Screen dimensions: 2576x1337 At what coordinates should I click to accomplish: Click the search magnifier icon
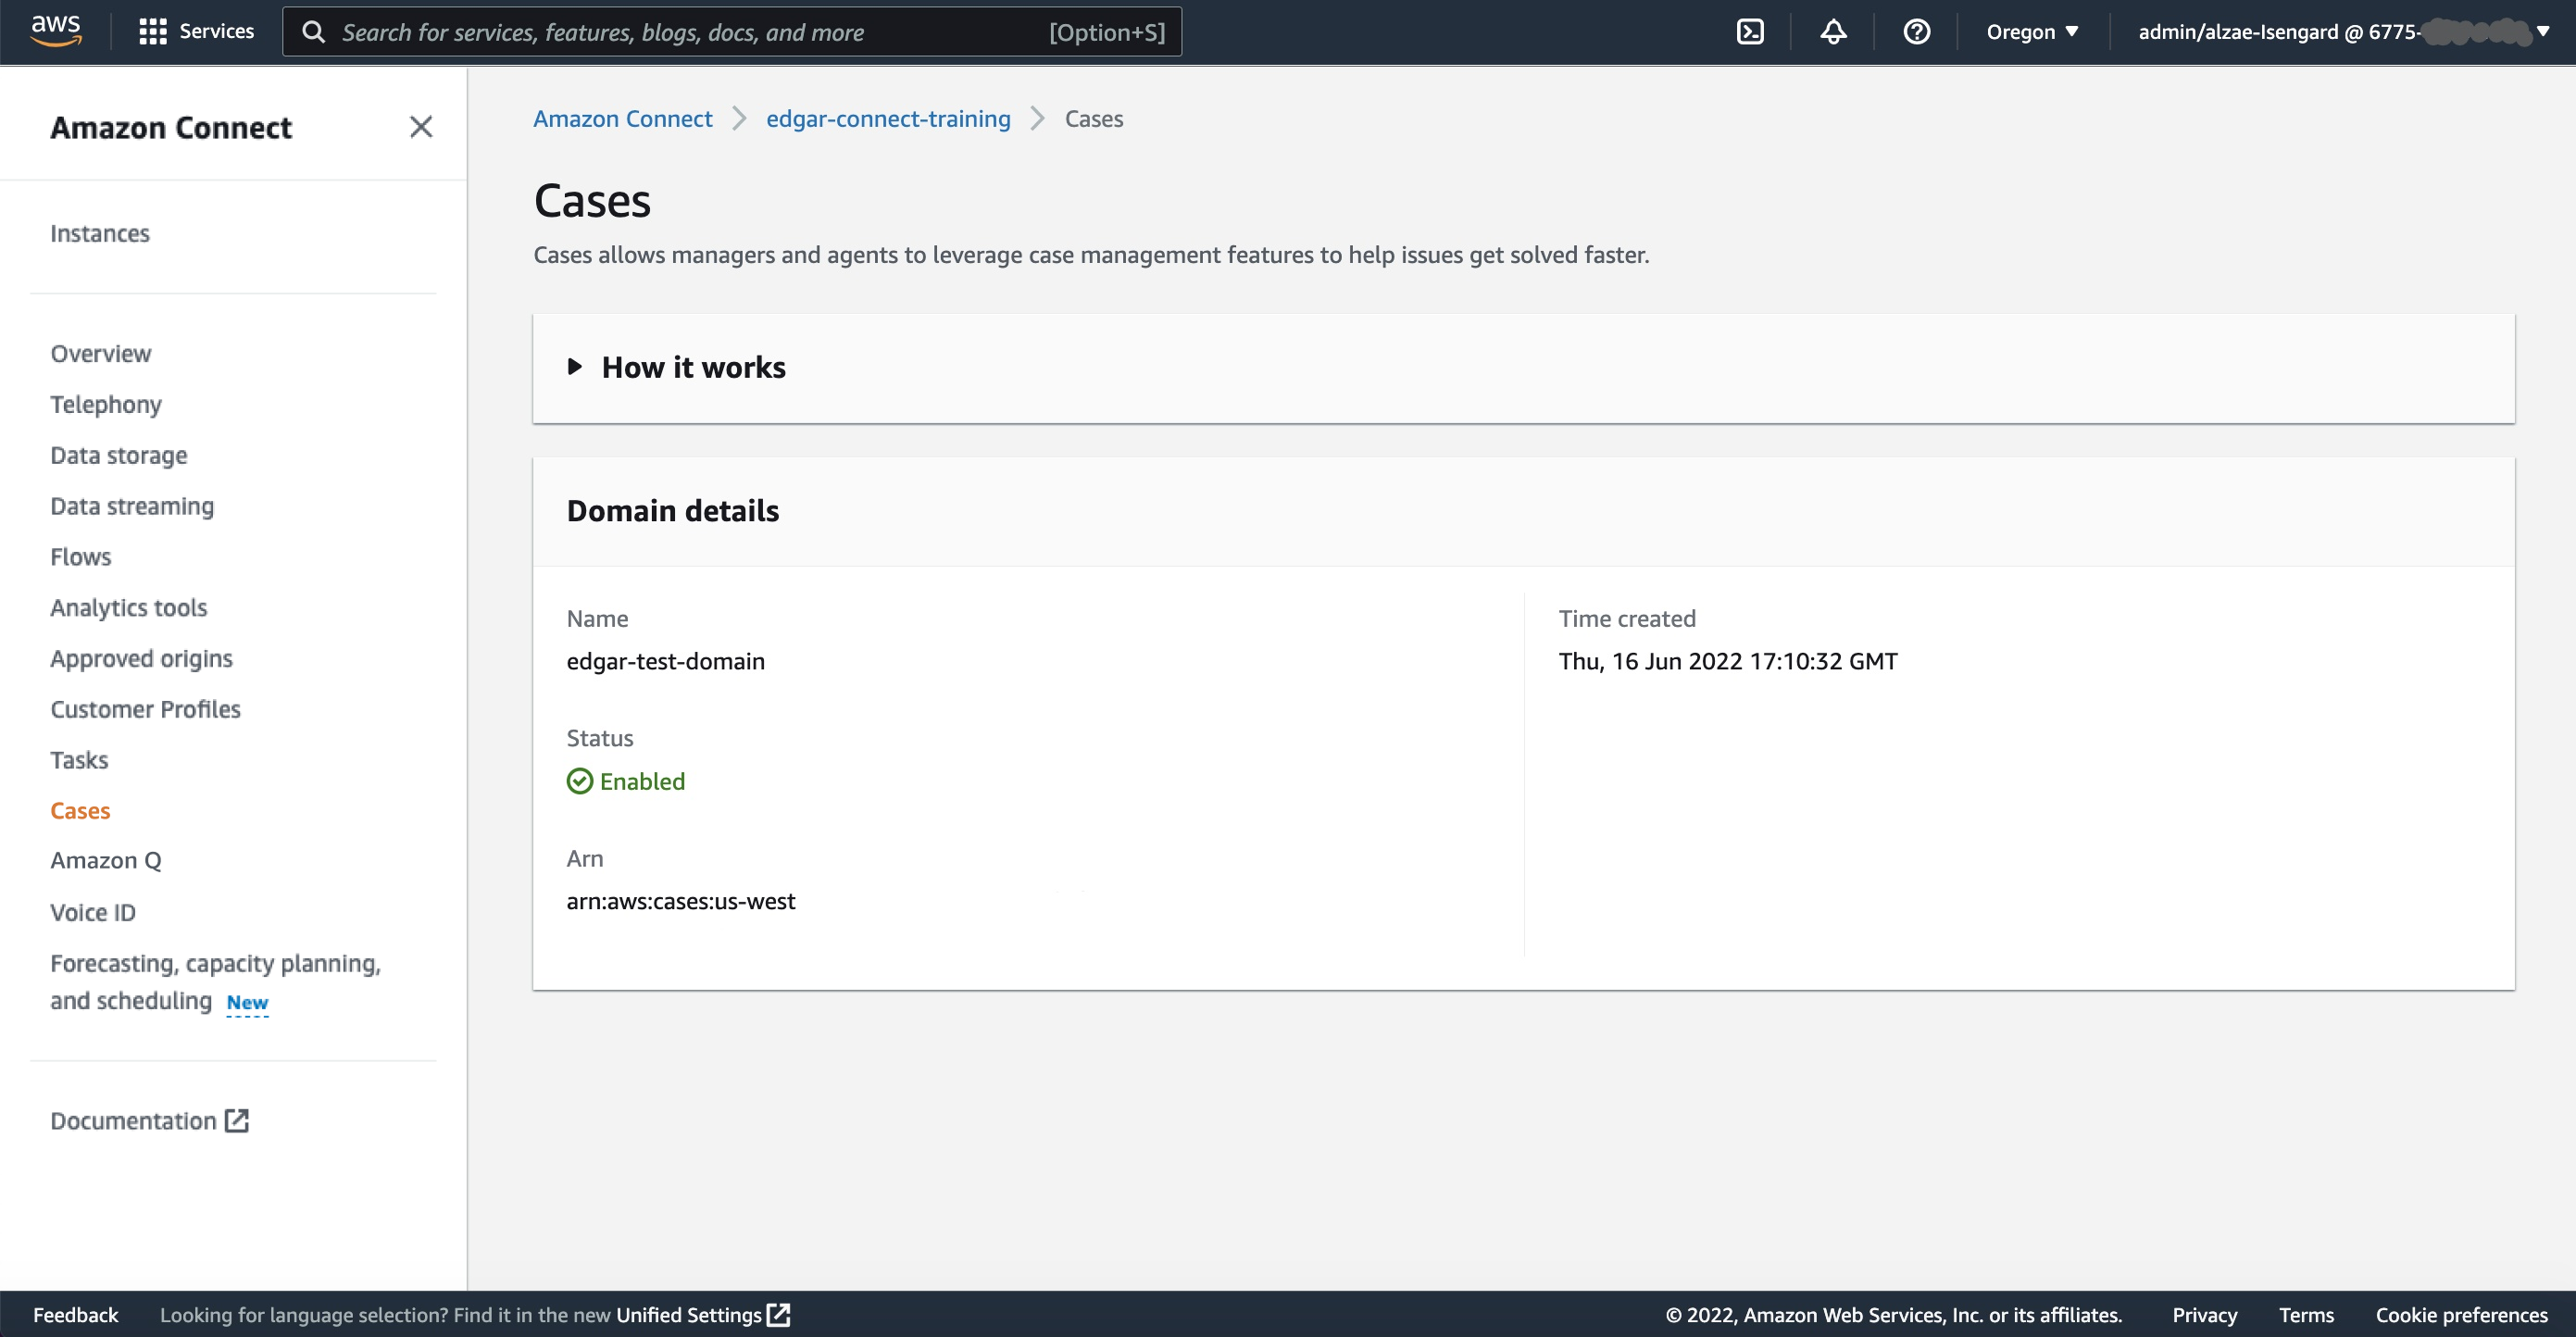coord(314,32)
